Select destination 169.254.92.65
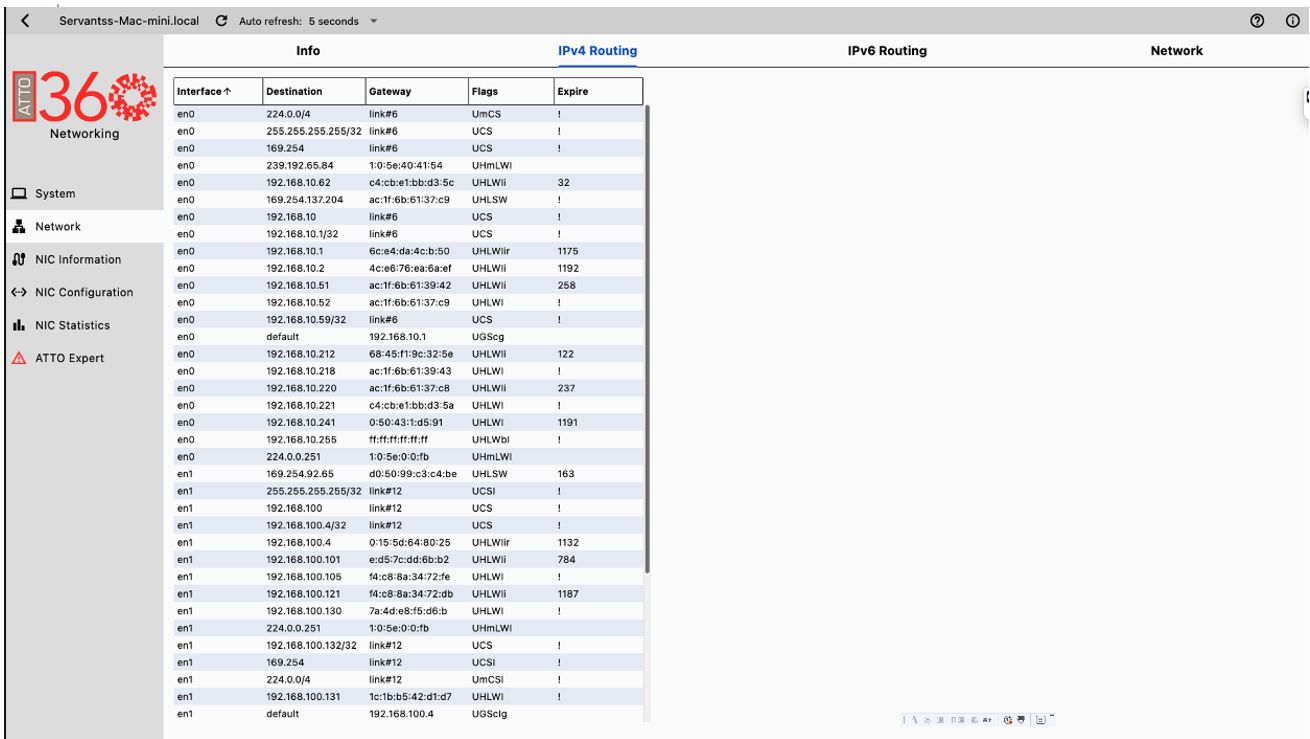1310x739 pixels. pyautogui.click(x=299, y=473)
